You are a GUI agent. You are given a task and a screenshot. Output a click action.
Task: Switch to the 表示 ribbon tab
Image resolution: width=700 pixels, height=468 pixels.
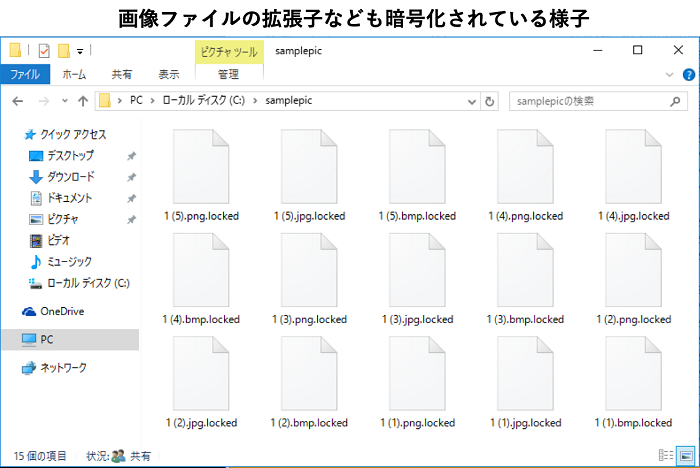click(168, 74)
